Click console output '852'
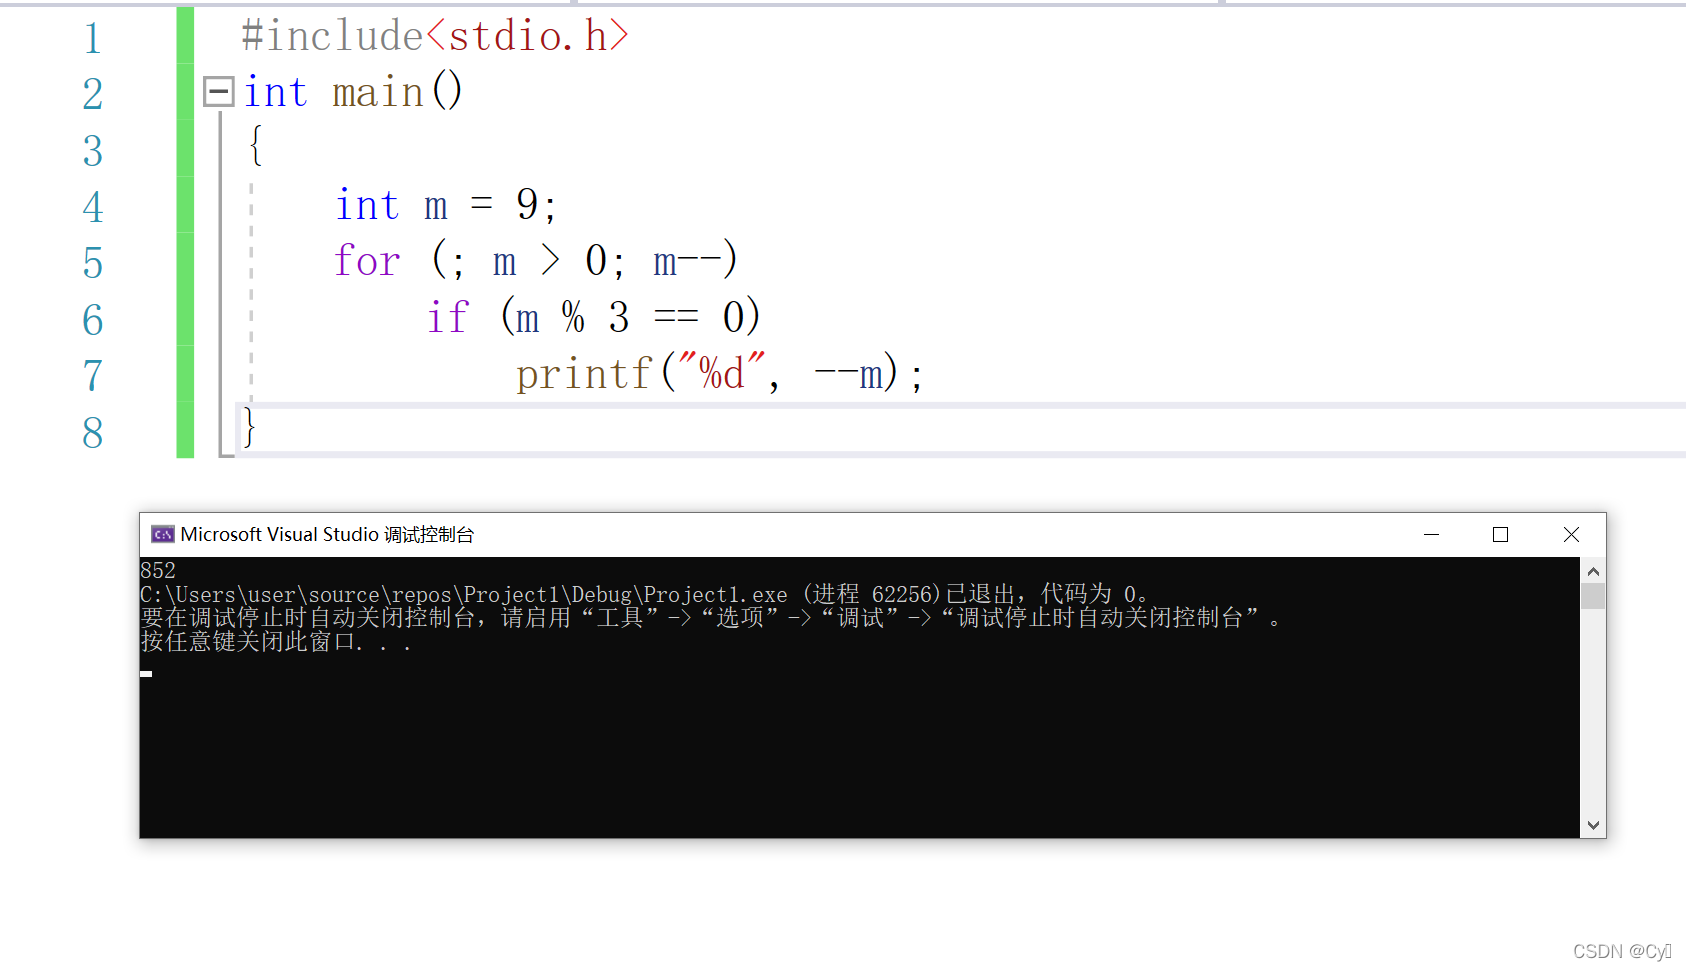 tap(158, 570)
